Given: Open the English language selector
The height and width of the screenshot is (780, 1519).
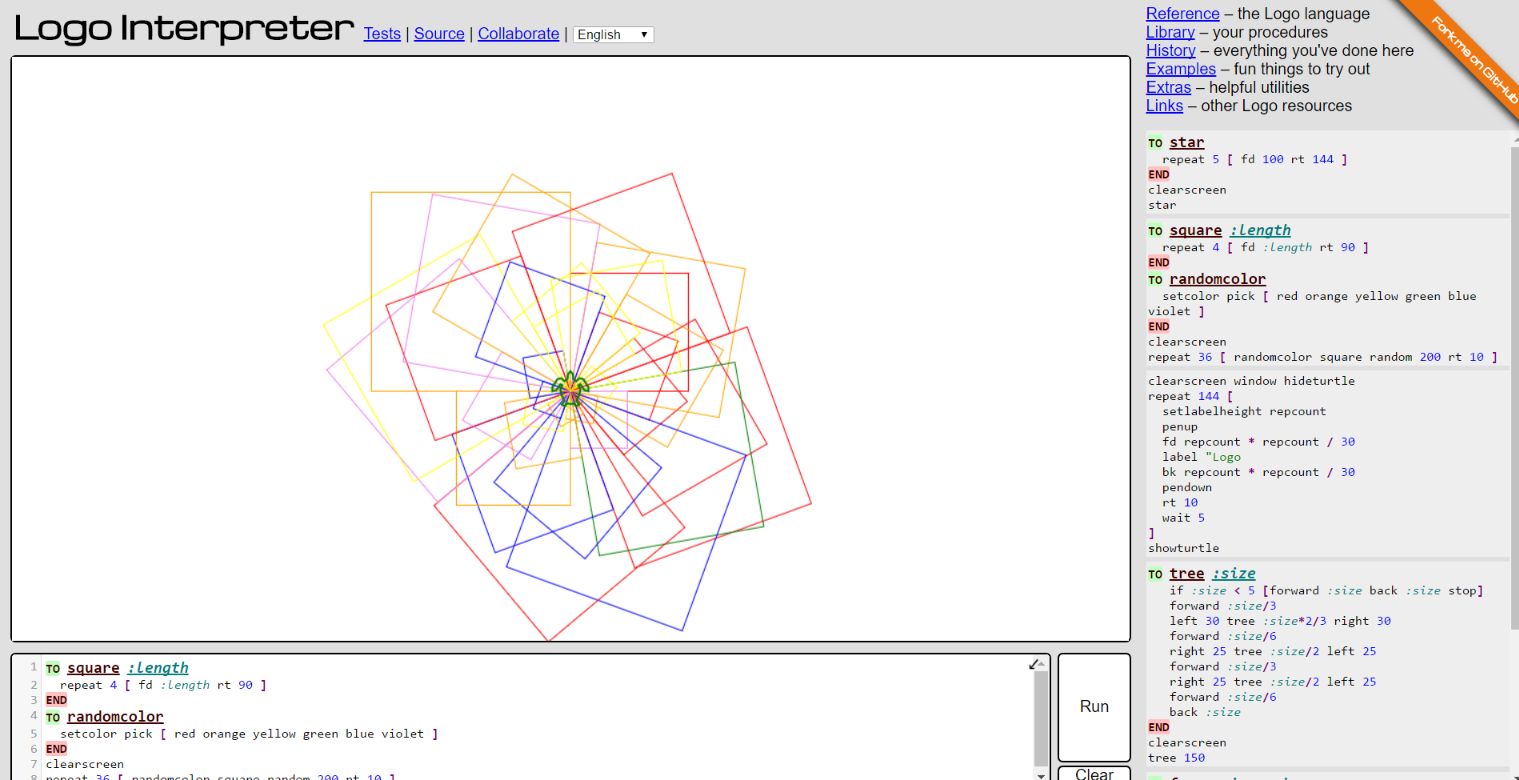Looking at the screenshot, I should 612,34.
